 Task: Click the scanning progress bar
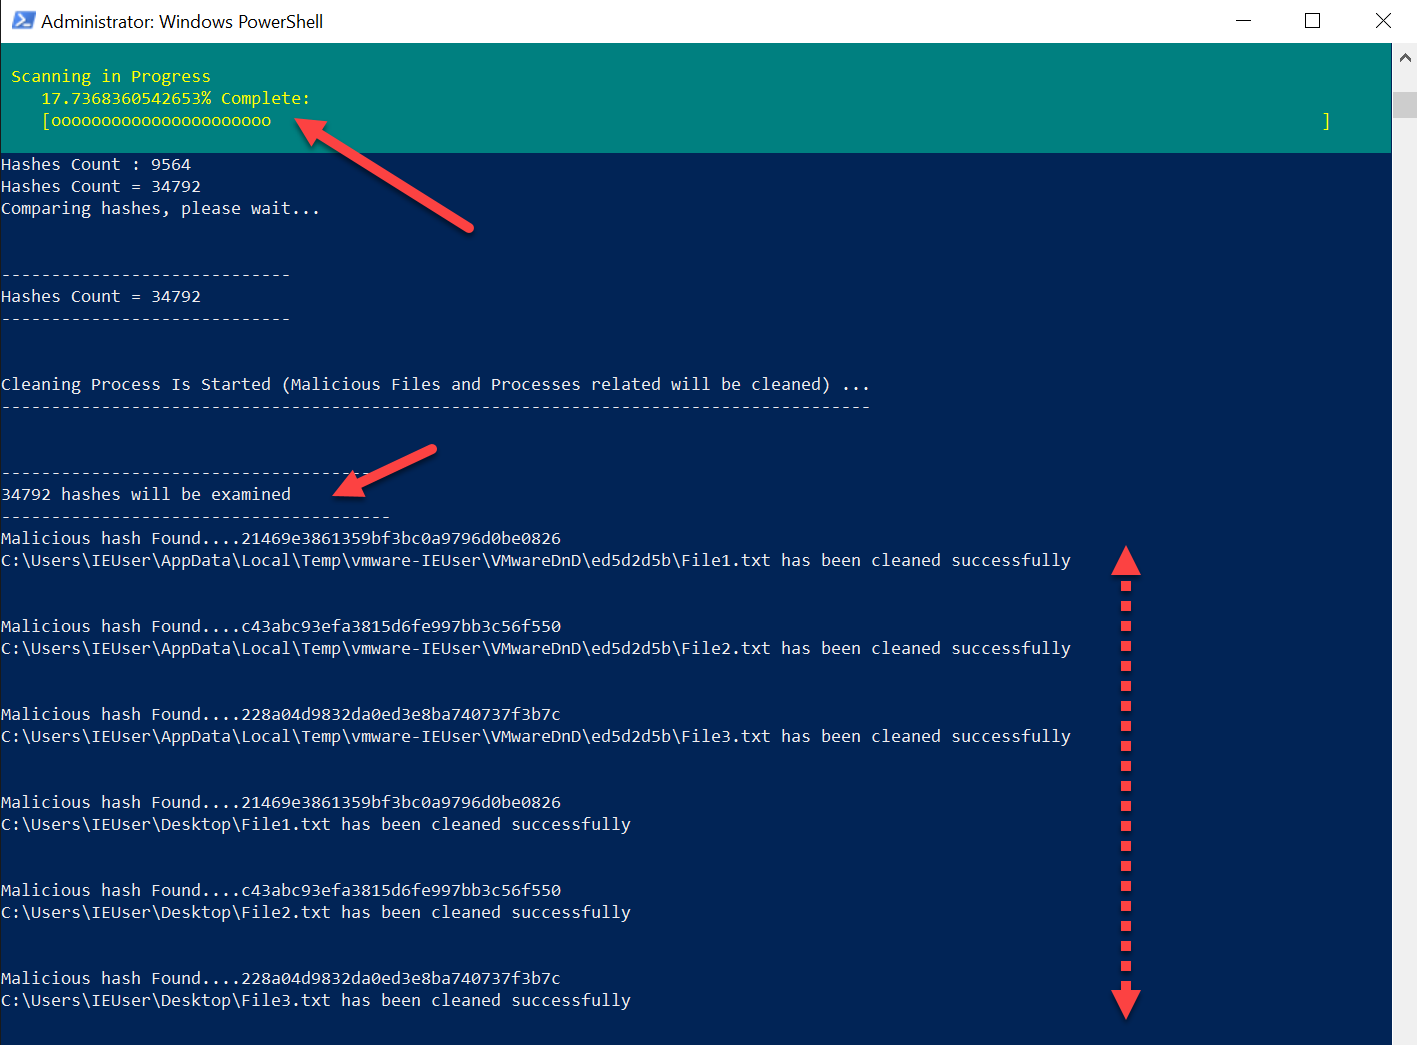[x=686, y=121]
